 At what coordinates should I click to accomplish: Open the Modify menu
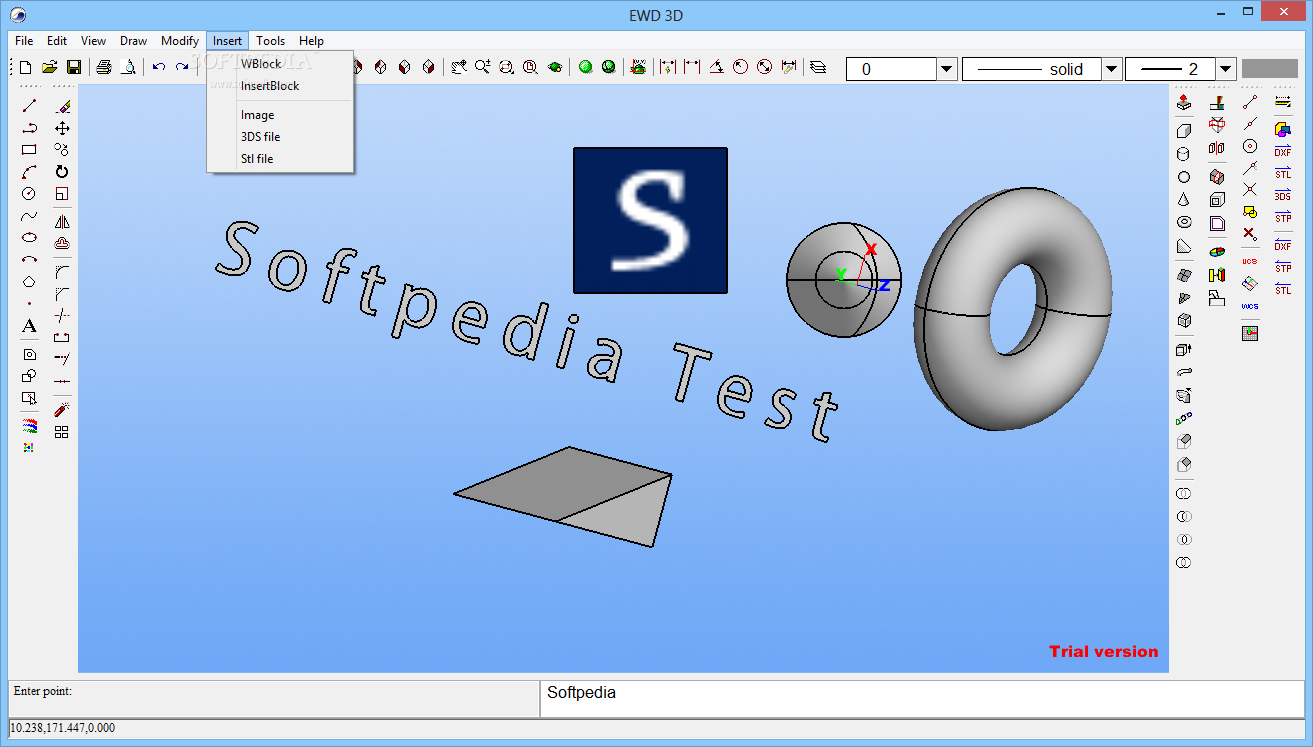tap(180, 41)
